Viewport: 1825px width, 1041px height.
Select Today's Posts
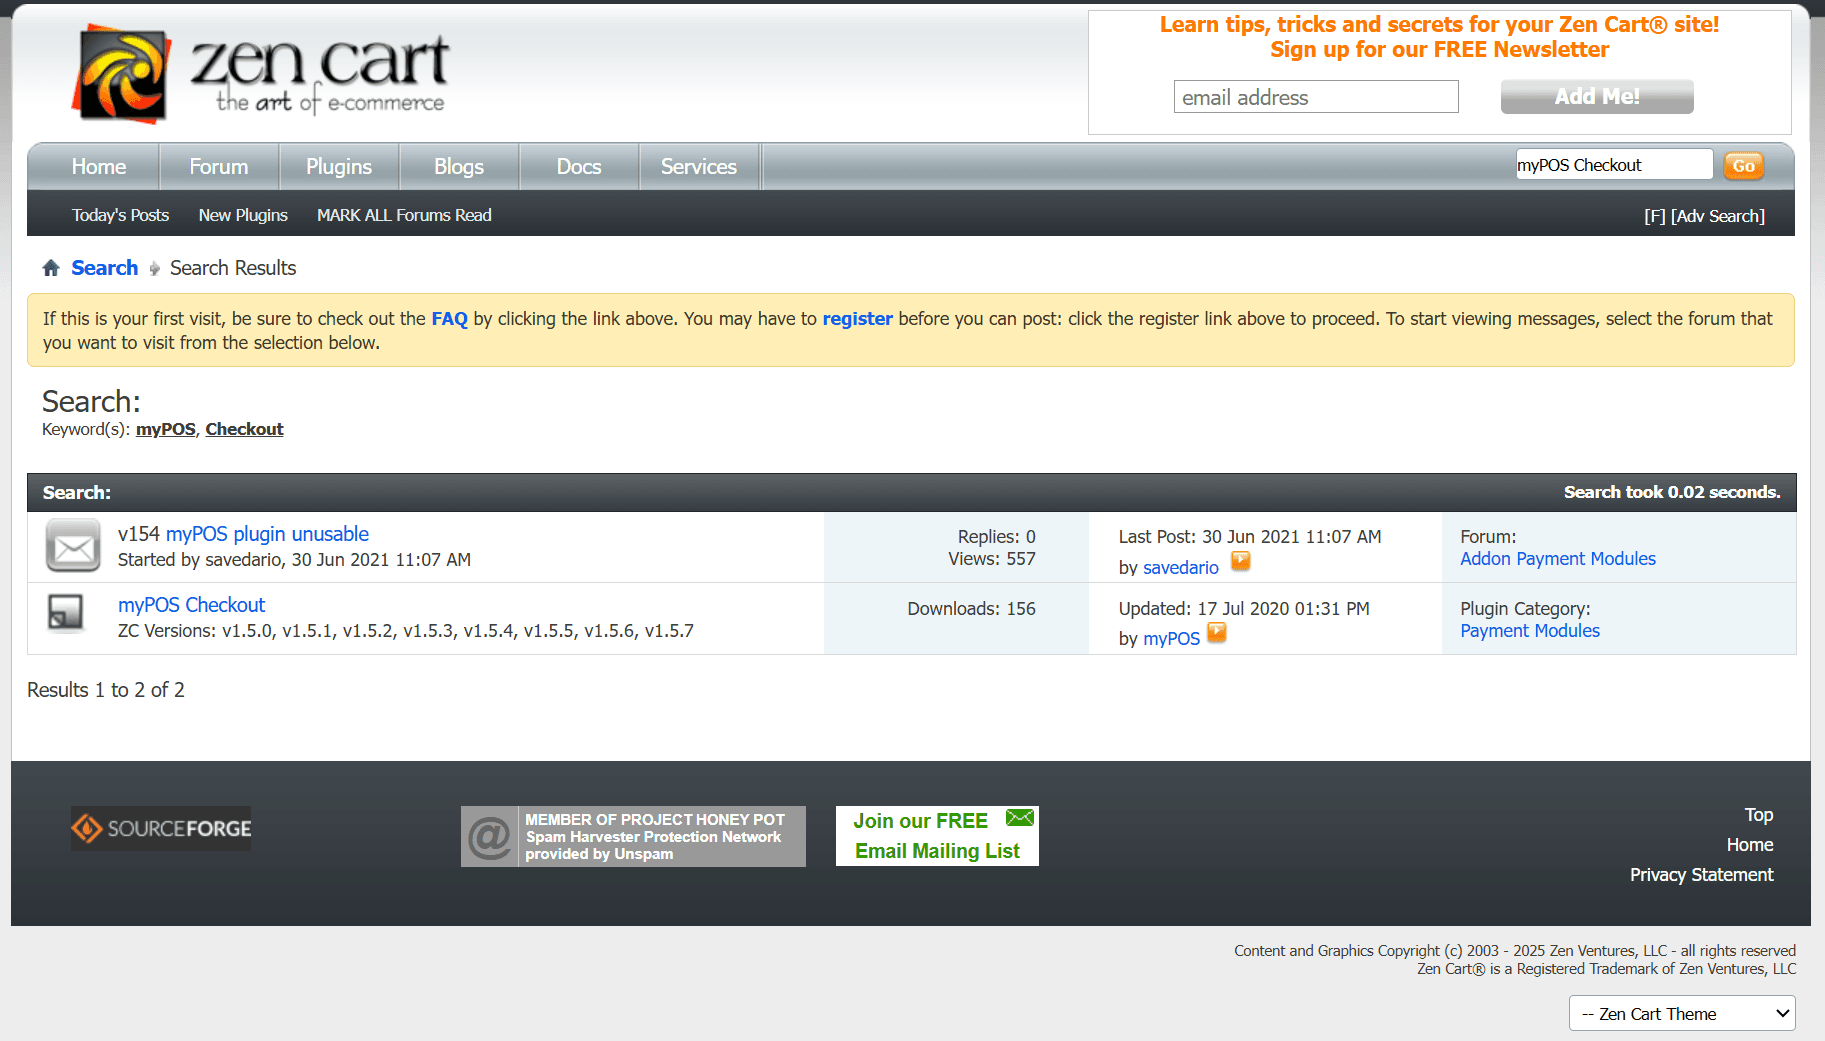click(120, 214)
